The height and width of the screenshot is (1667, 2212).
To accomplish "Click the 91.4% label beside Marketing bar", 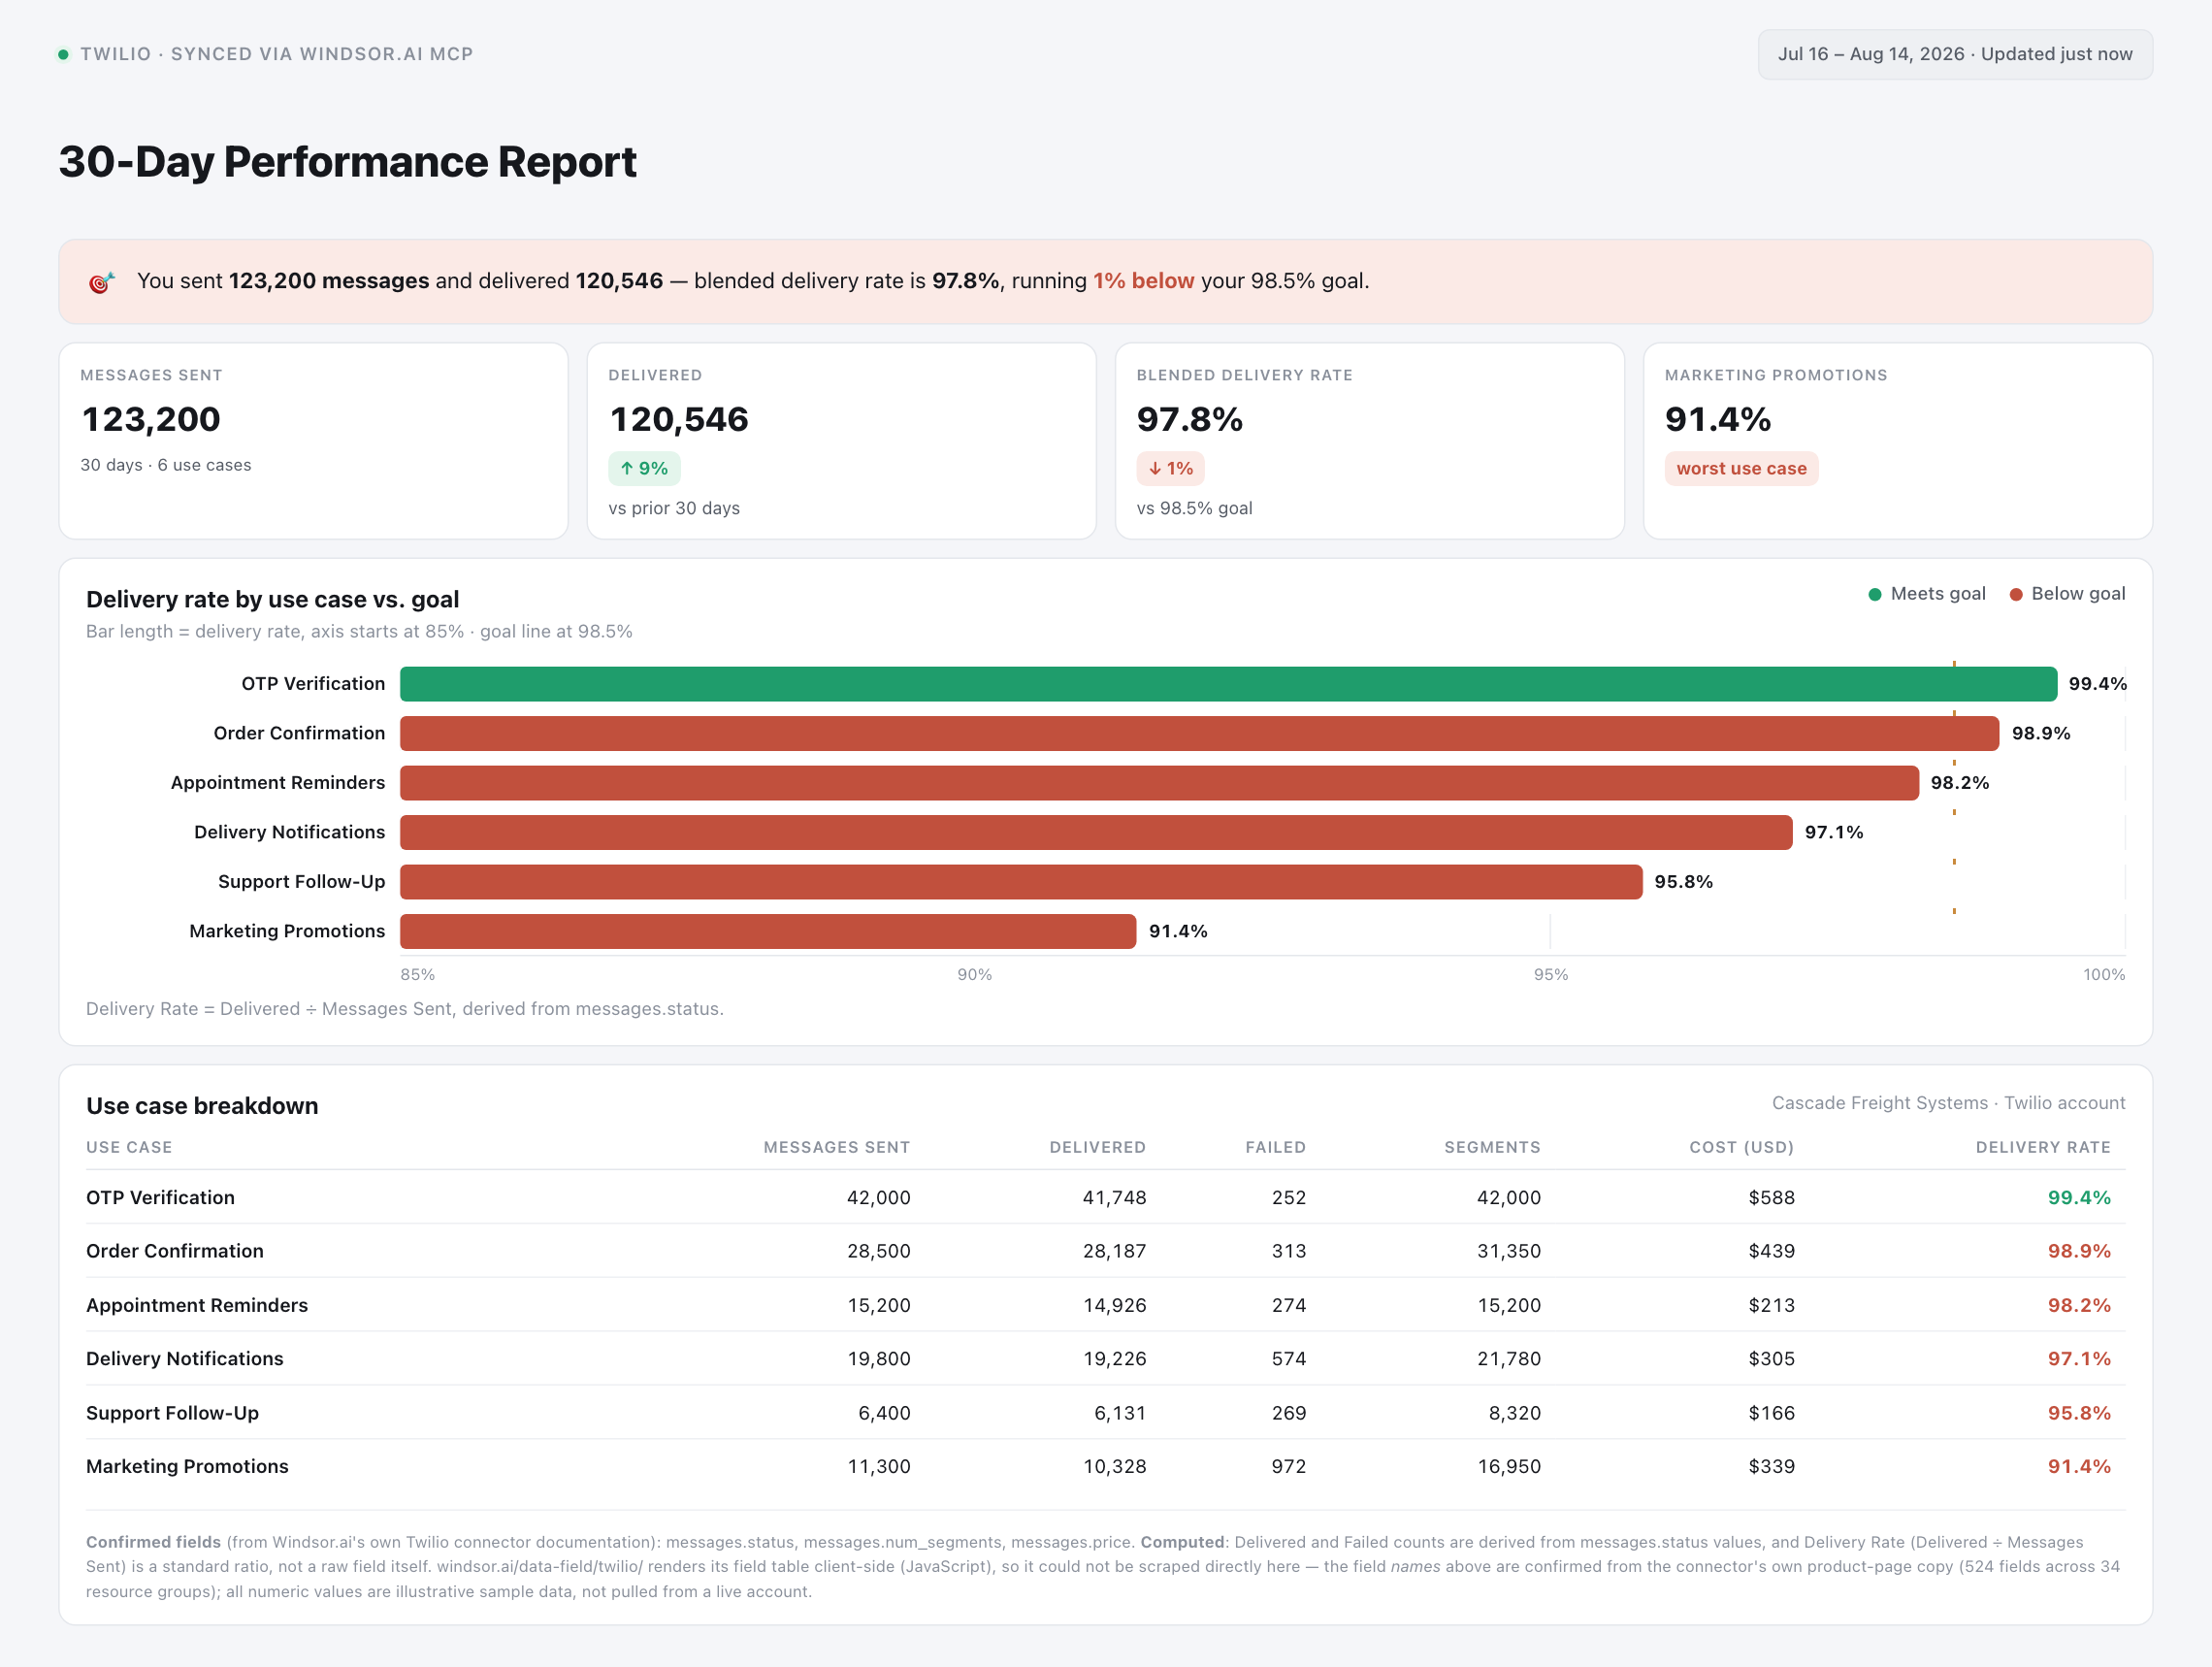I will pyautogui.click(x=1178, y=931).
